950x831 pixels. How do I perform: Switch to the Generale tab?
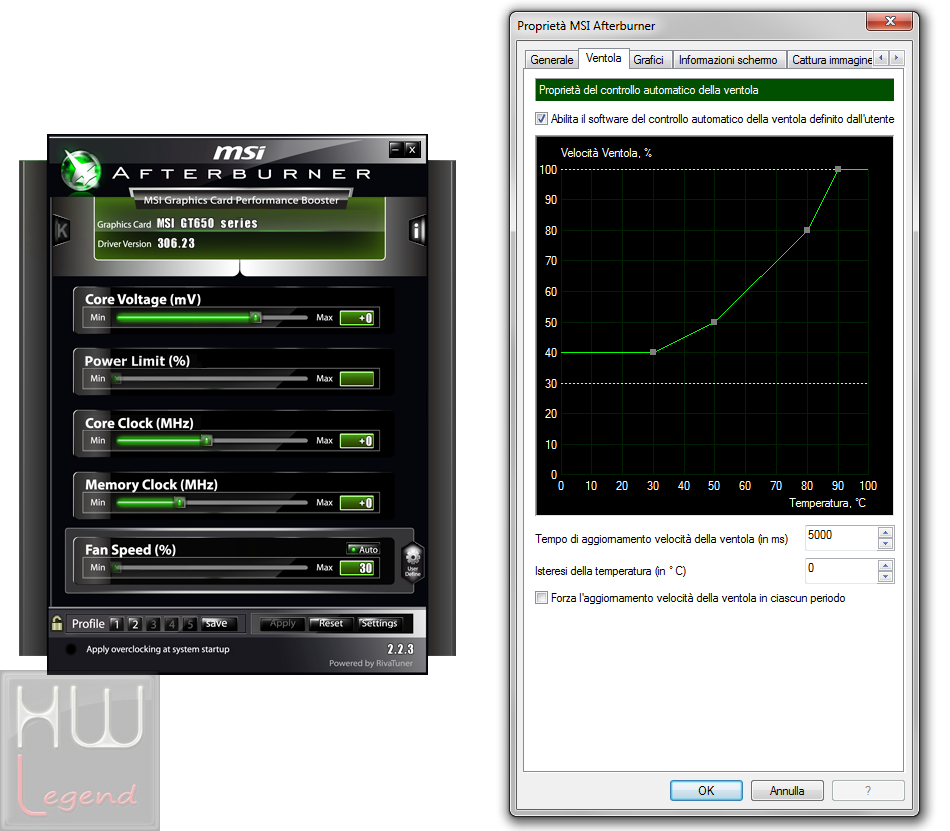coord(551,60)
